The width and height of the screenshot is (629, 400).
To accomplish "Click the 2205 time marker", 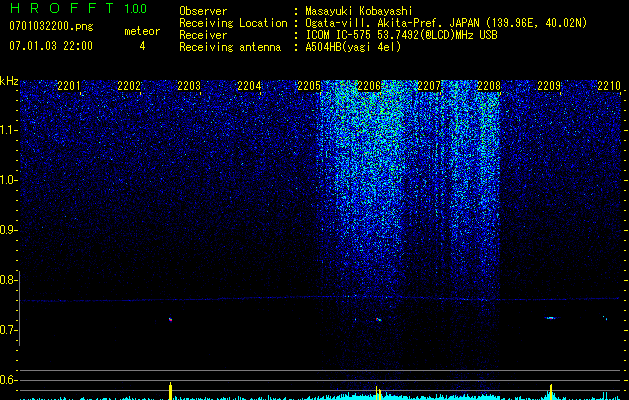I will pyautogui.click(x=309, y=86).
